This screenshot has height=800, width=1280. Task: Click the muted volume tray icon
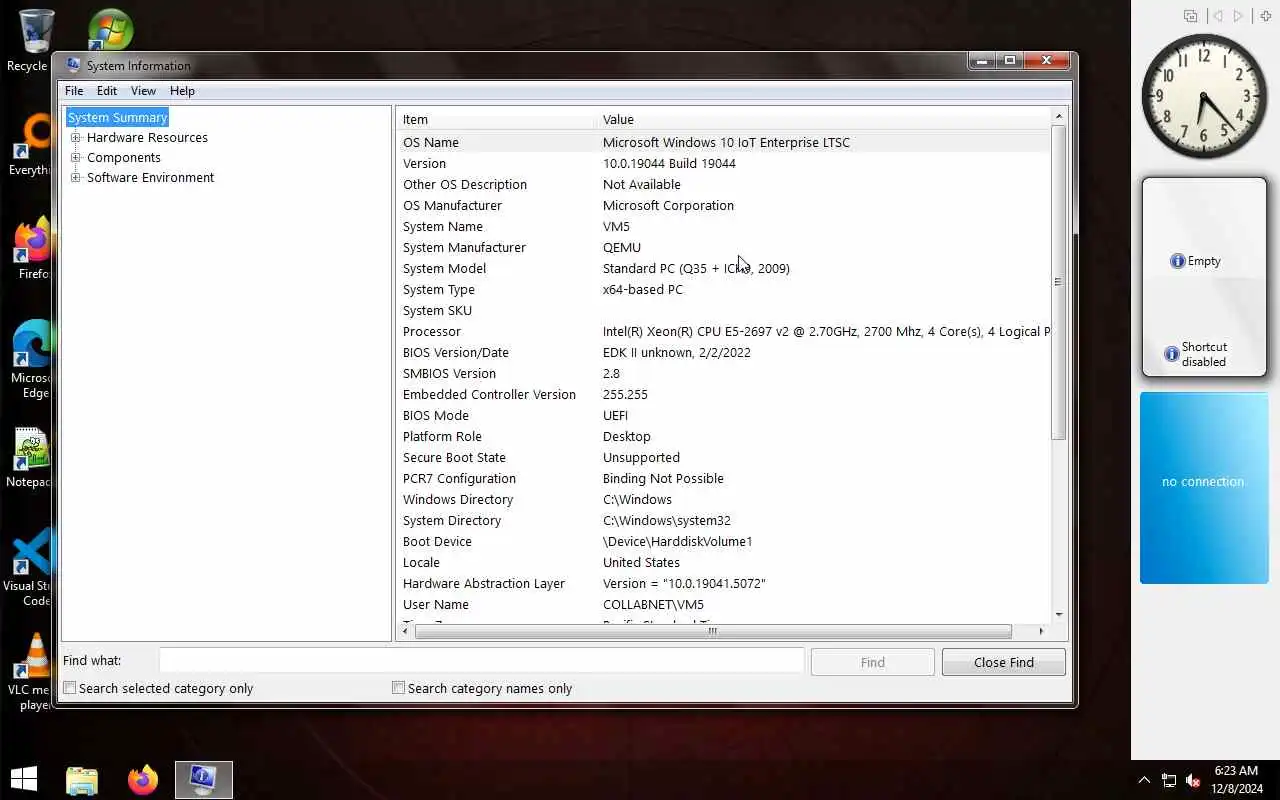coord(1193,780)
